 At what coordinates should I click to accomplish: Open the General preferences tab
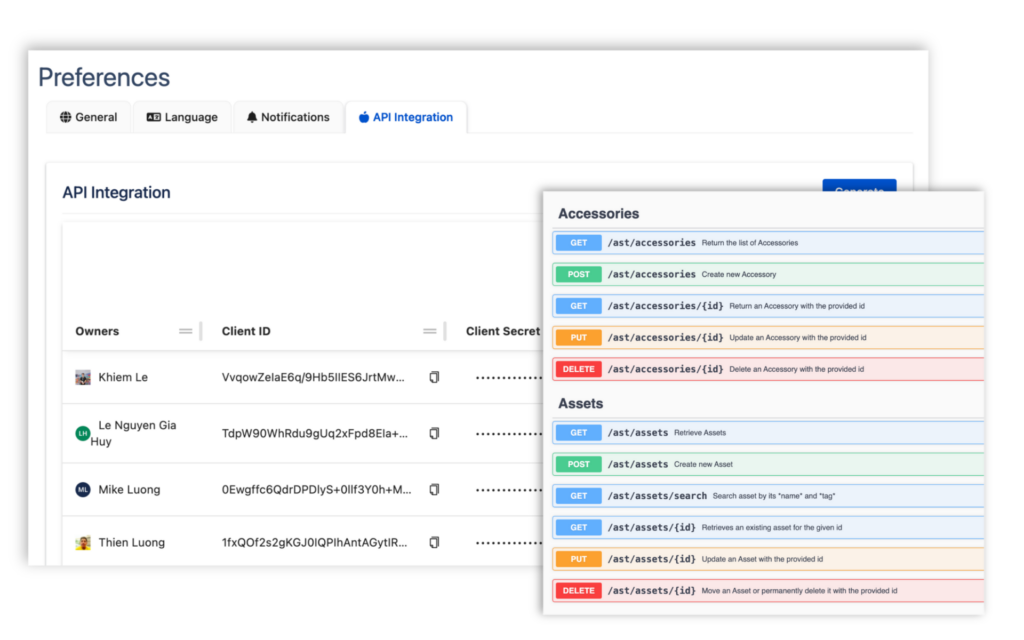89,117
